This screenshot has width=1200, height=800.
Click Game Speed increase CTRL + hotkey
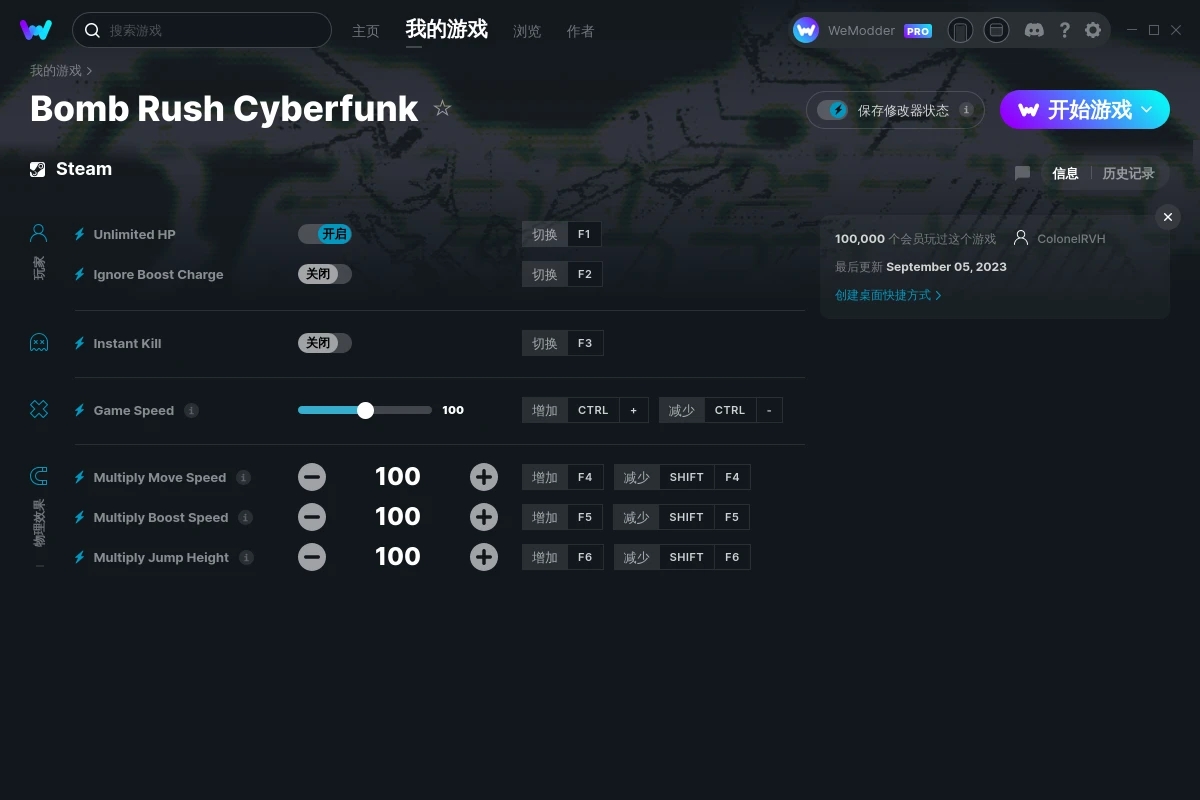coord(585,410)
